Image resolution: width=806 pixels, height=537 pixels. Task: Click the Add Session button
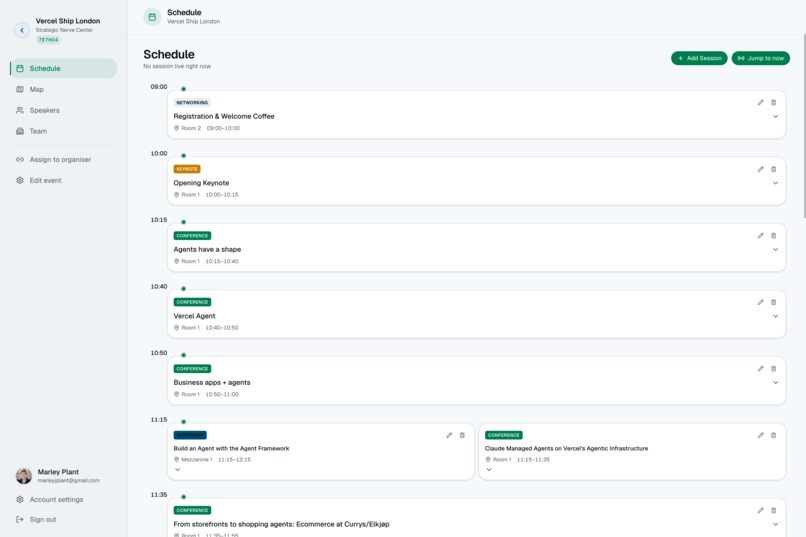[x=699, y=58]
